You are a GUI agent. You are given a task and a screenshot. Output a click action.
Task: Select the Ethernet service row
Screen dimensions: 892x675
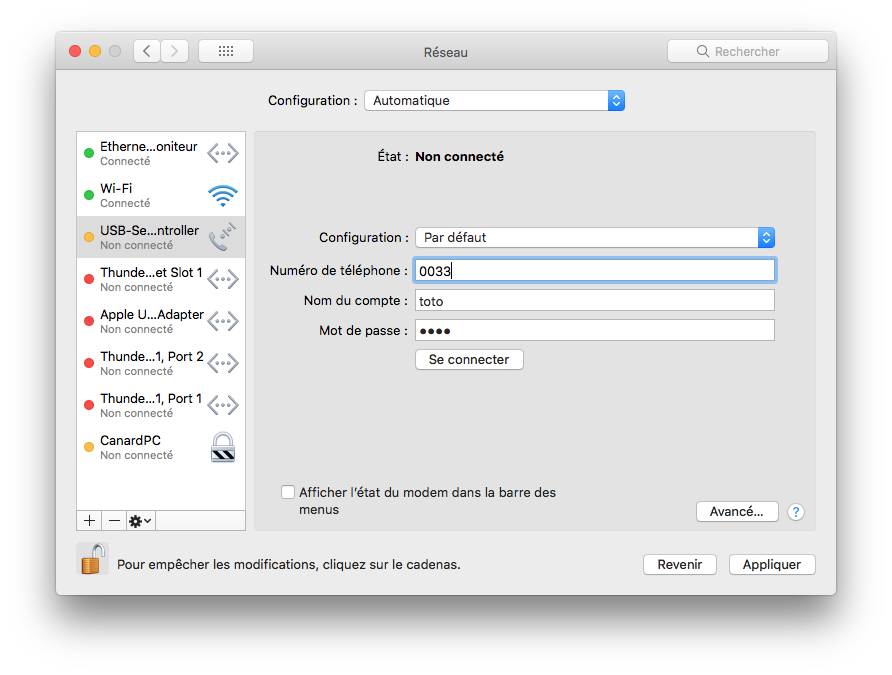(x=161, y=153)
